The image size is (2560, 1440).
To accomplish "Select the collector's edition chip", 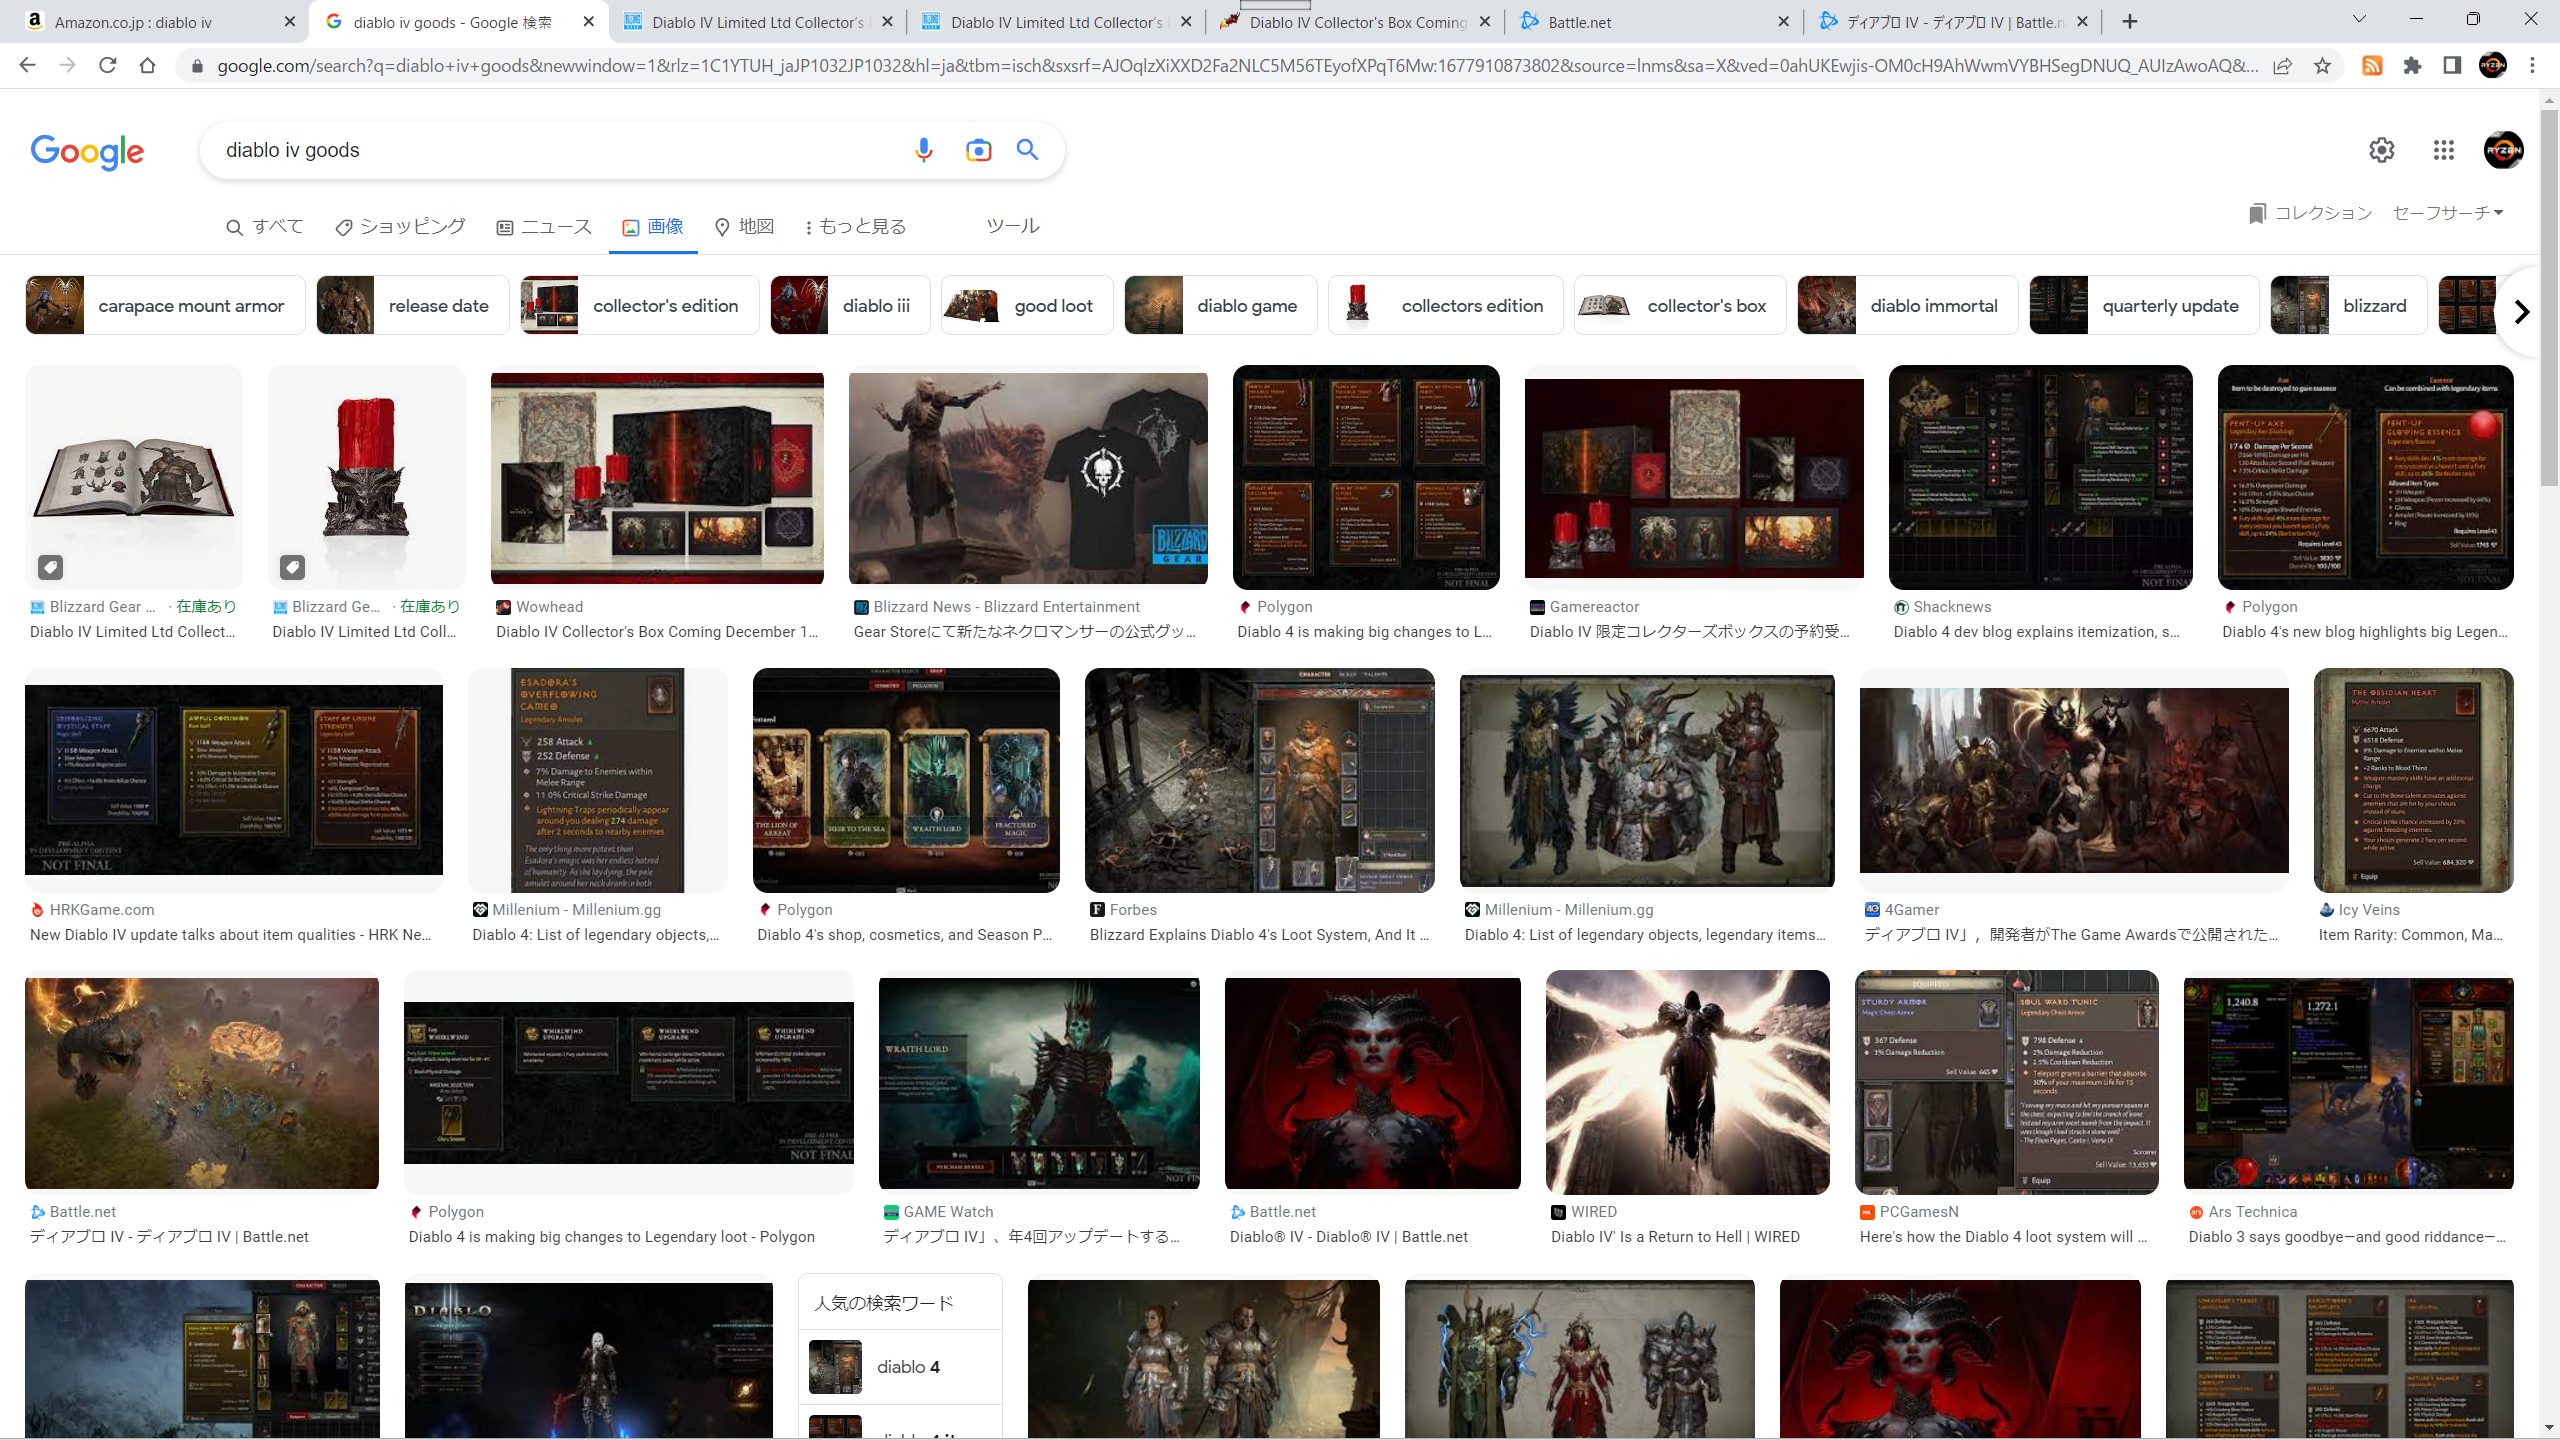I will pos(640,306).
